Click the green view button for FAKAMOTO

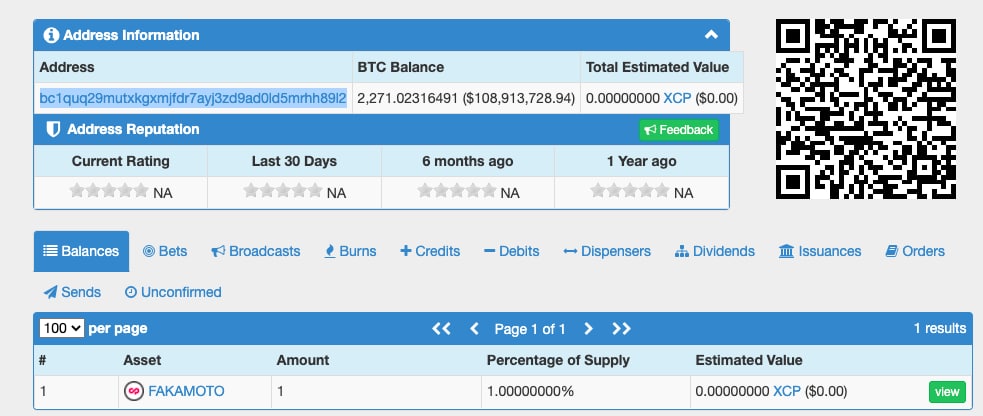point(947,392)
